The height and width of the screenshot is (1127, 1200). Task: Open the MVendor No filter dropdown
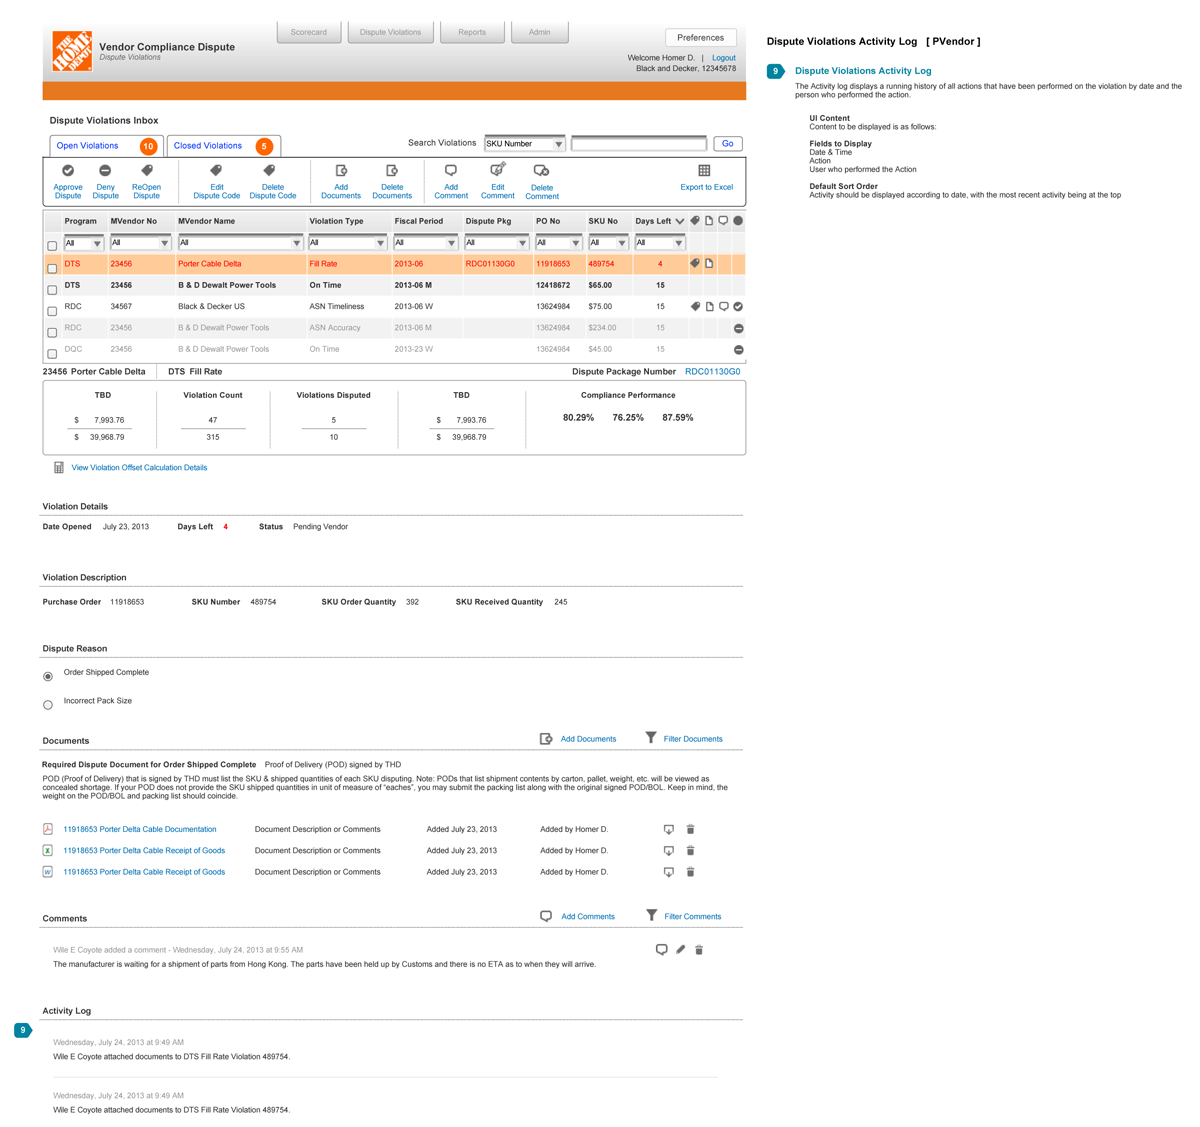(140, 243)
